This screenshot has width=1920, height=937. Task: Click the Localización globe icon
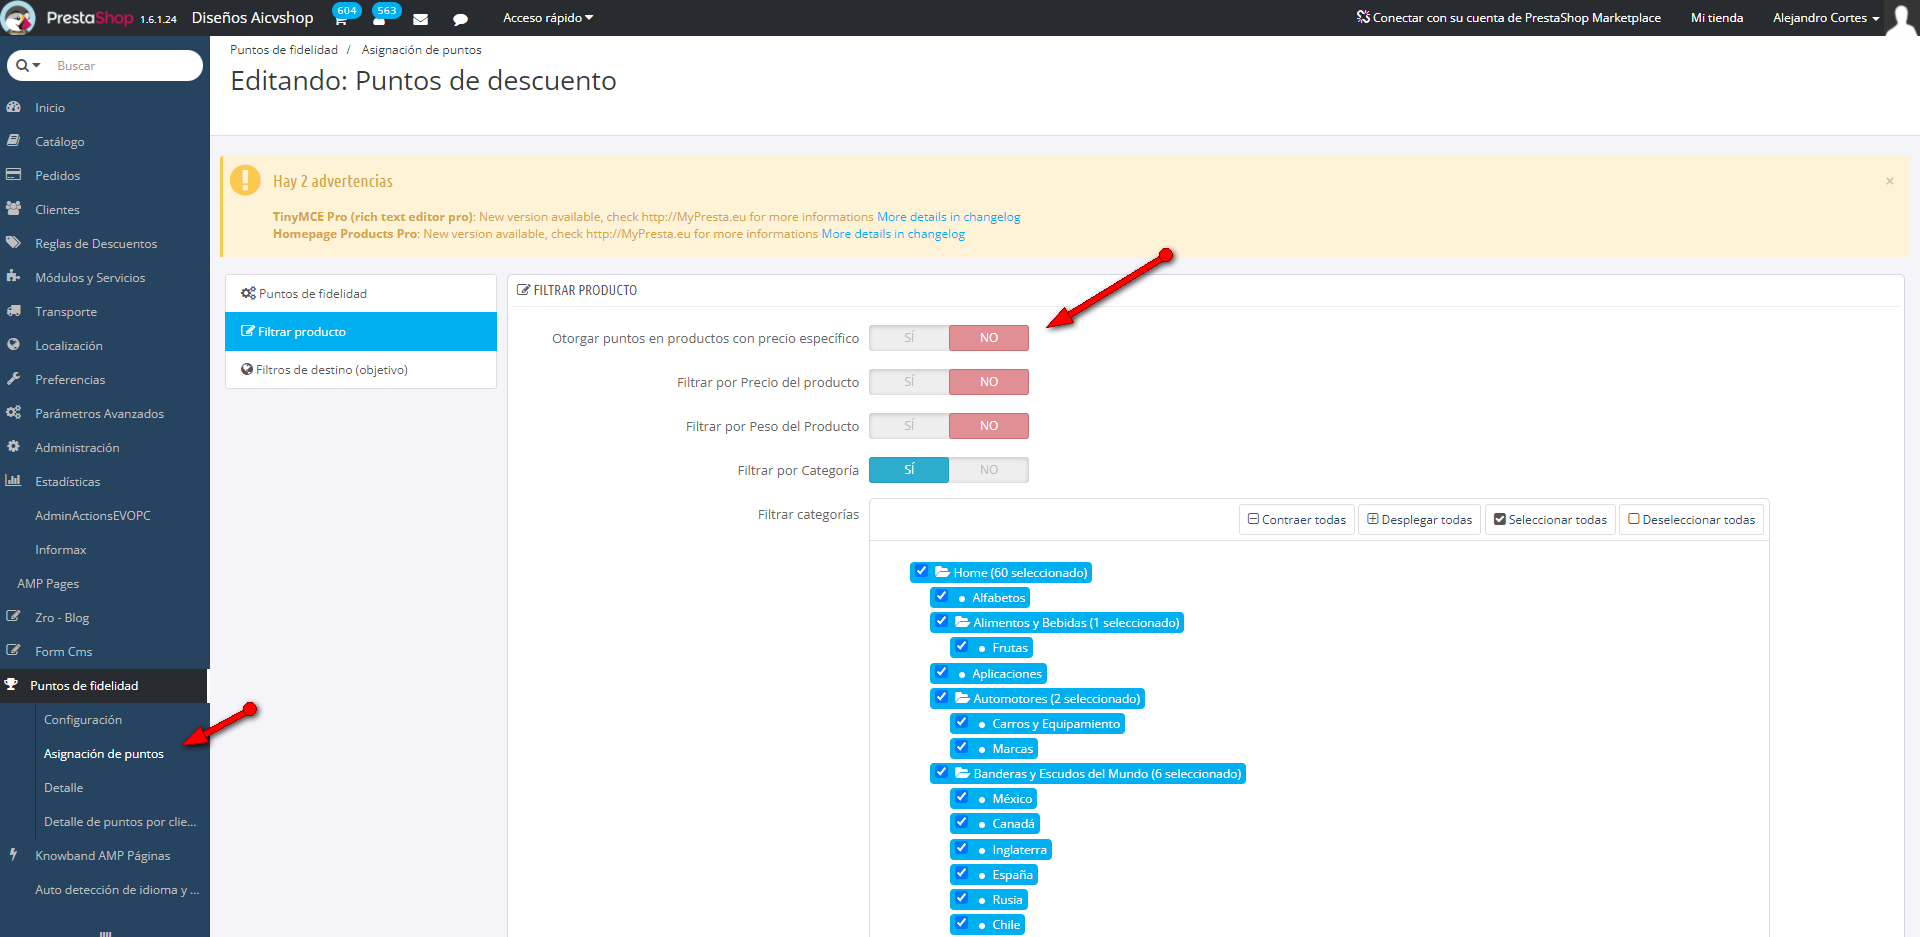click(14, 345)
